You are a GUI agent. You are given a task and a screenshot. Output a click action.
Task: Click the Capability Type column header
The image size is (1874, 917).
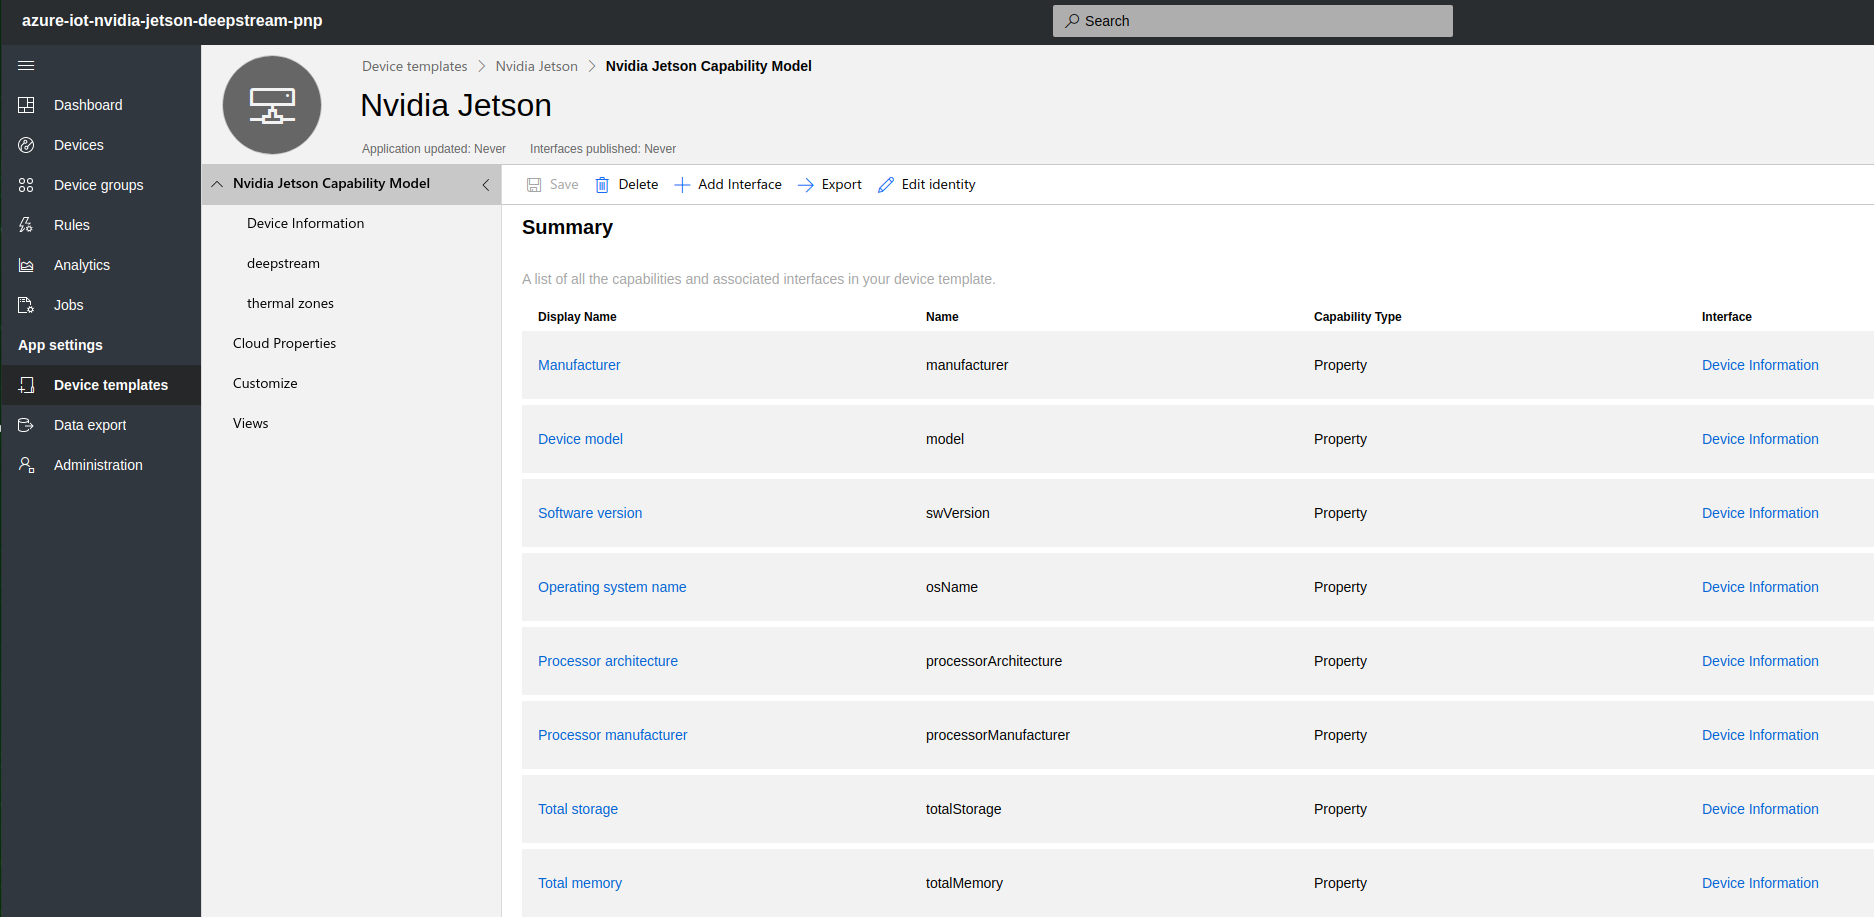point(1357,317)
